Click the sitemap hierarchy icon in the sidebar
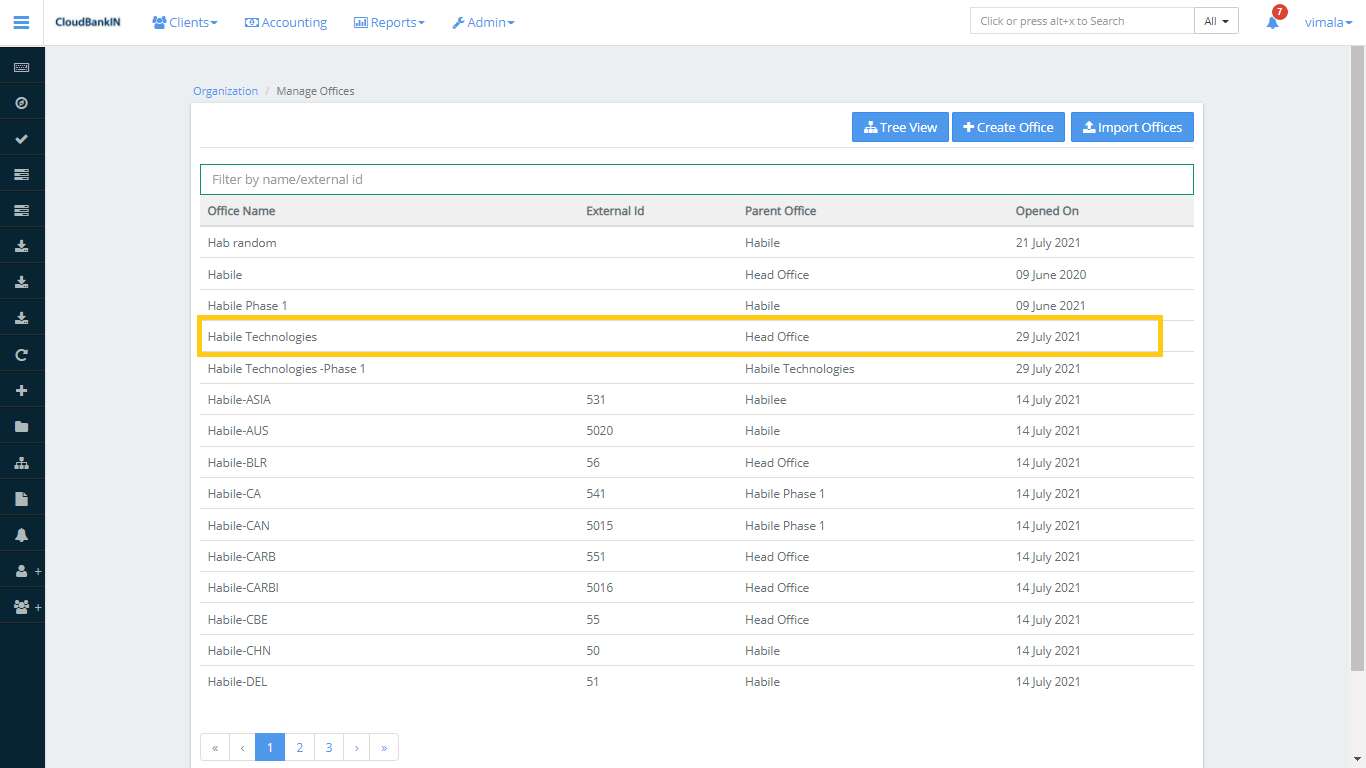This screenshot has width=1366, height=768. click(x=22, y=463)
